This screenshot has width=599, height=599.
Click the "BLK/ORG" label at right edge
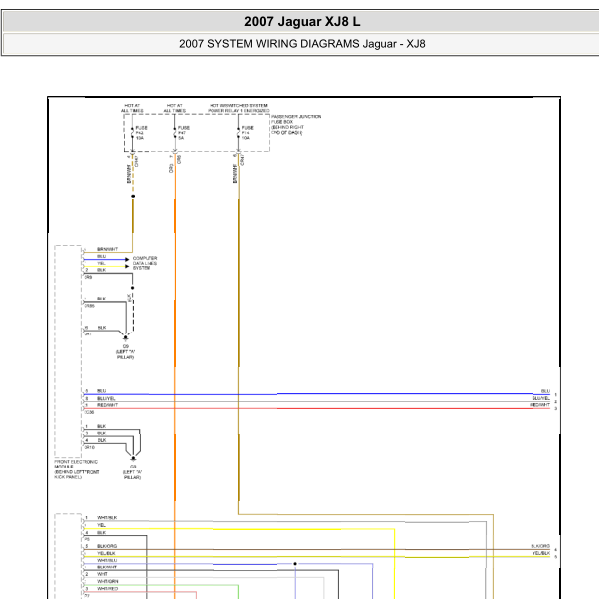click(540, 546)
